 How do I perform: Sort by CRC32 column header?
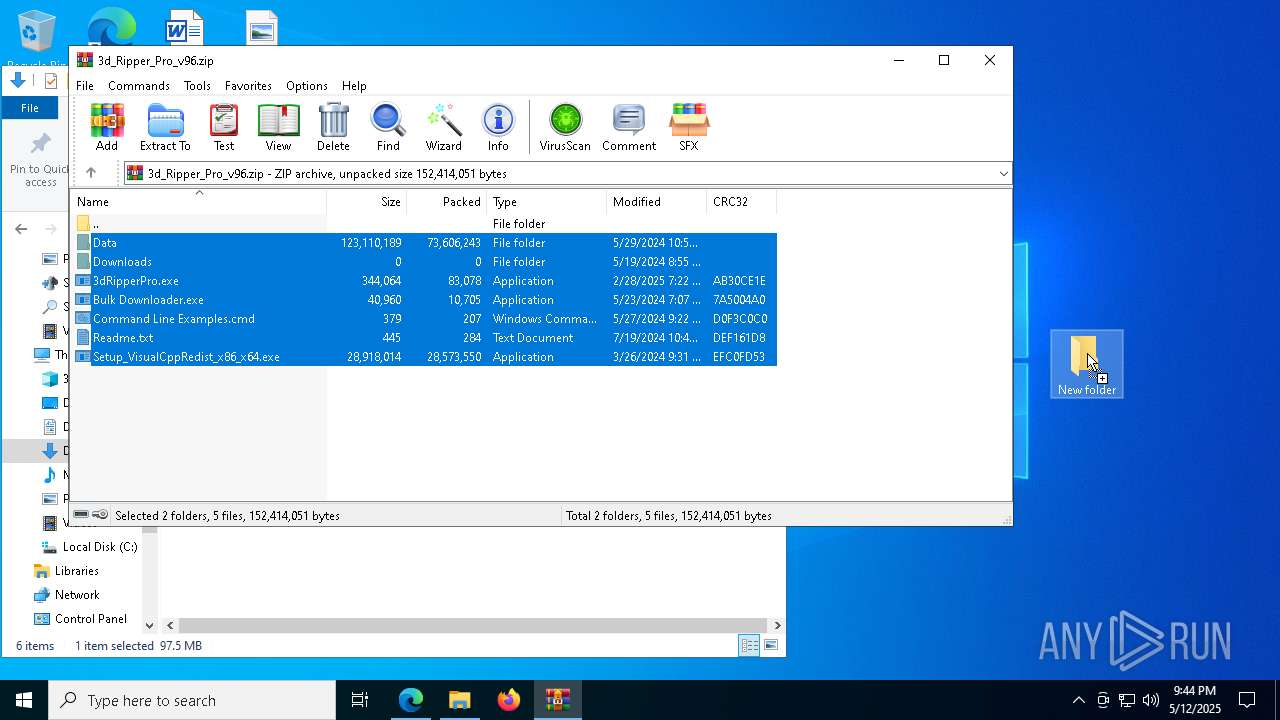pyautogui.click(x=742, y=202)
